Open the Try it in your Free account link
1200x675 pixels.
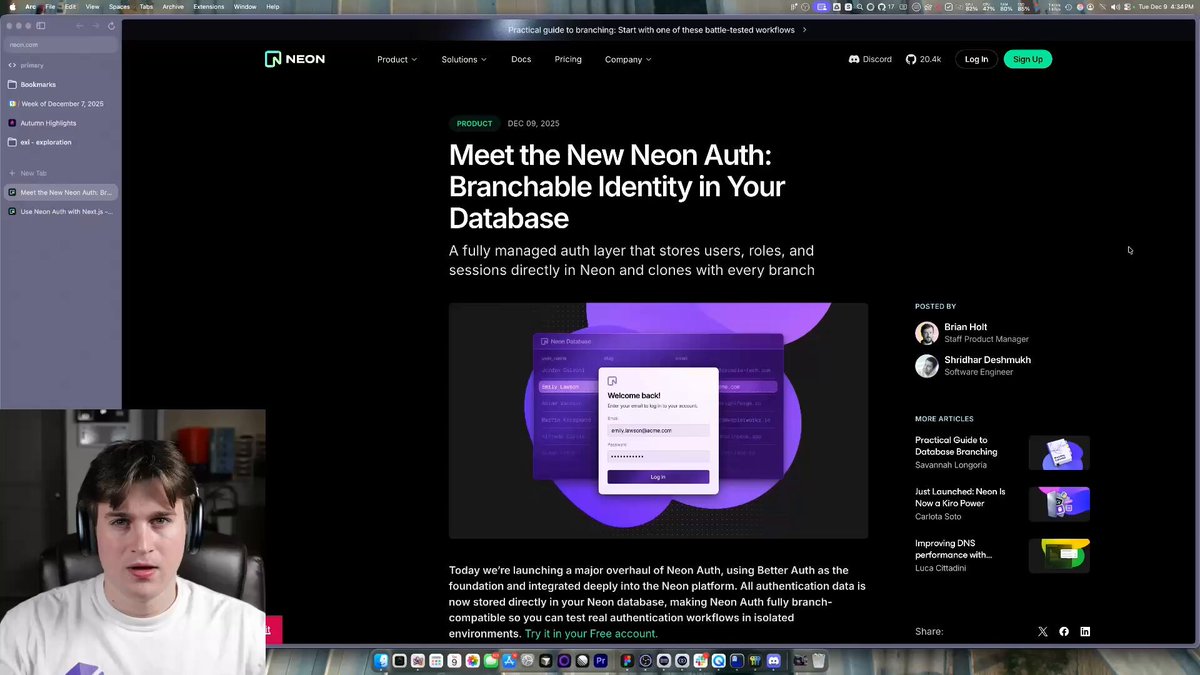(x=591, y=634)
